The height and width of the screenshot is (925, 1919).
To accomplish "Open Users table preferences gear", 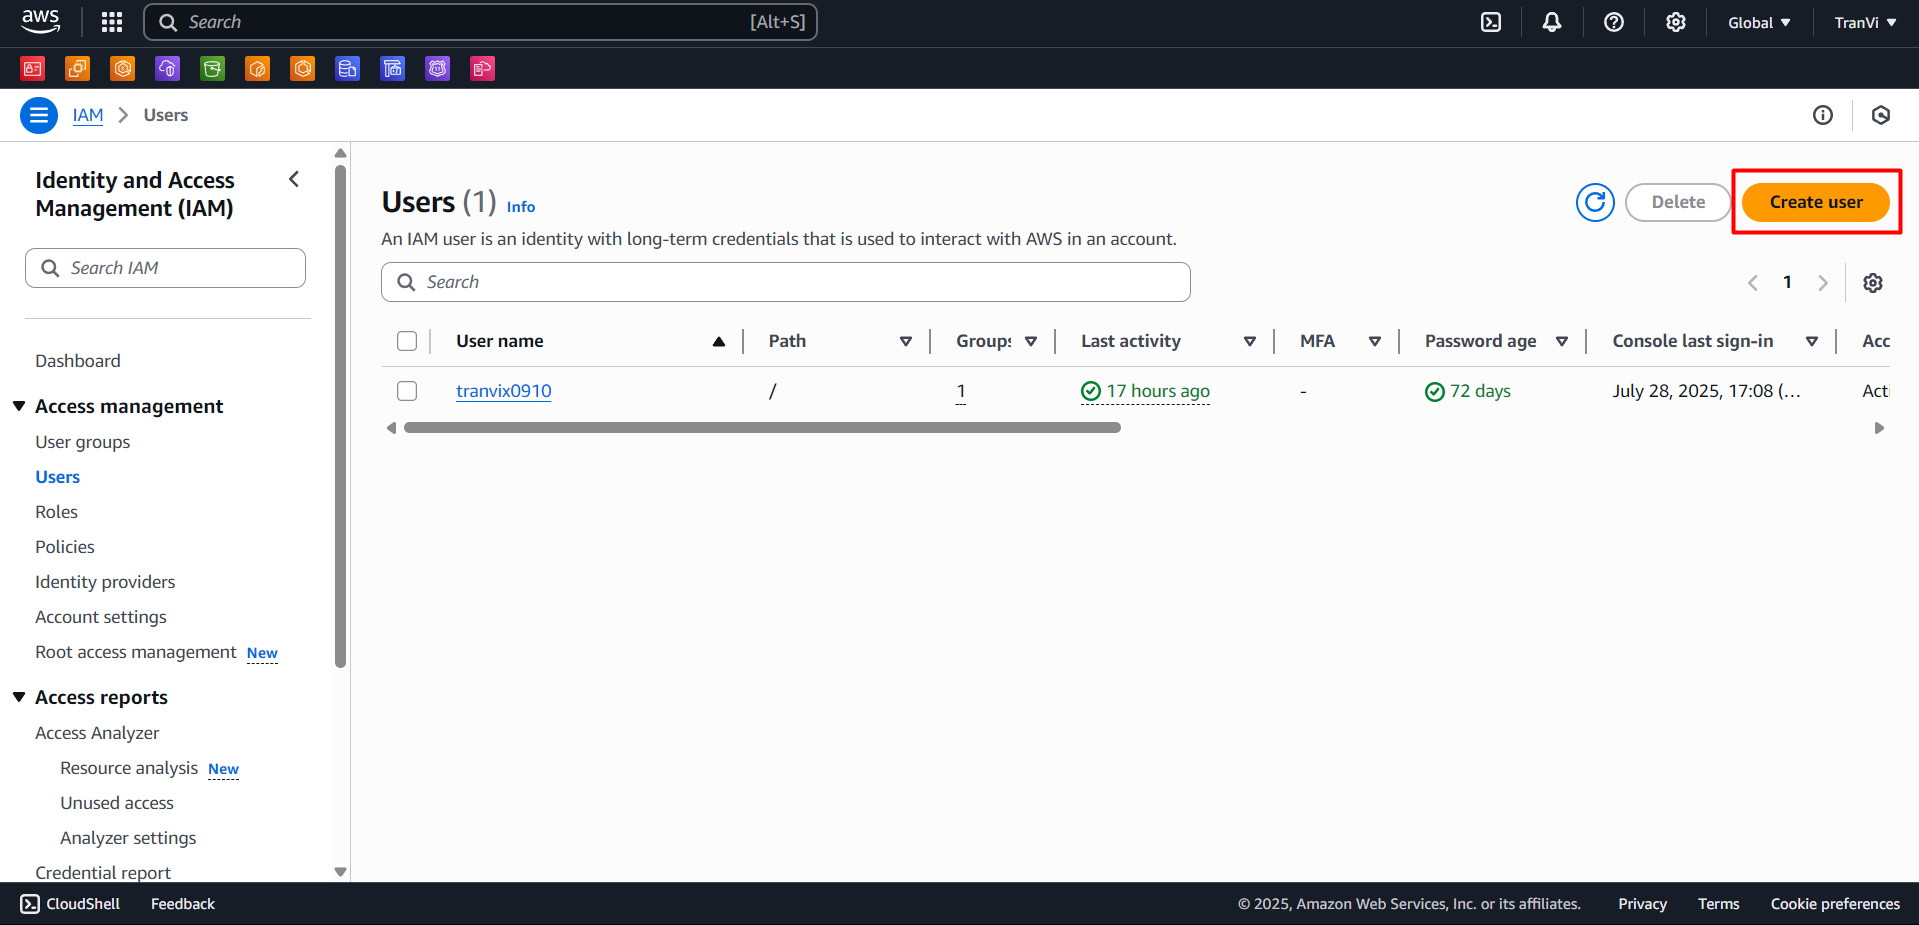I will pos(1872,282).
